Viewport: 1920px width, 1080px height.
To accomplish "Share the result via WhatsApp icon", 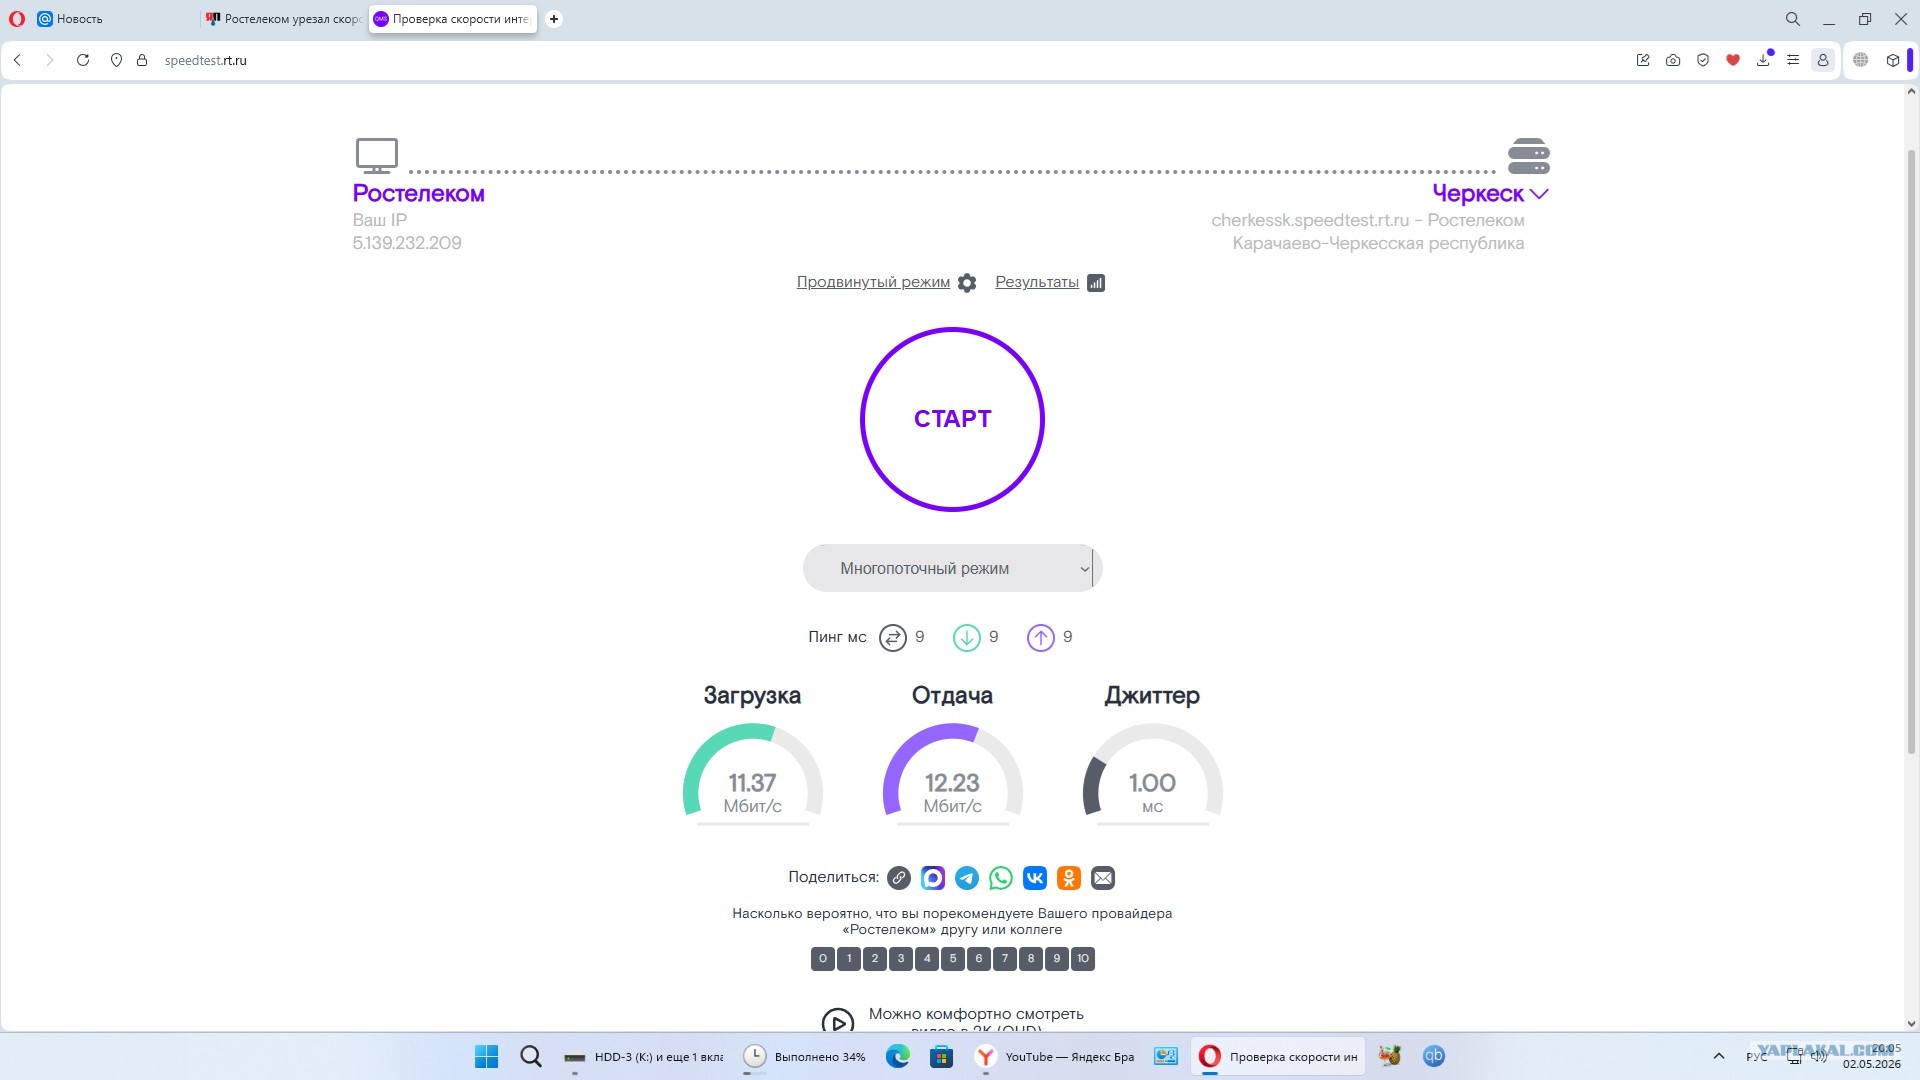I will pyautogui.click(x=1001, y=878).
